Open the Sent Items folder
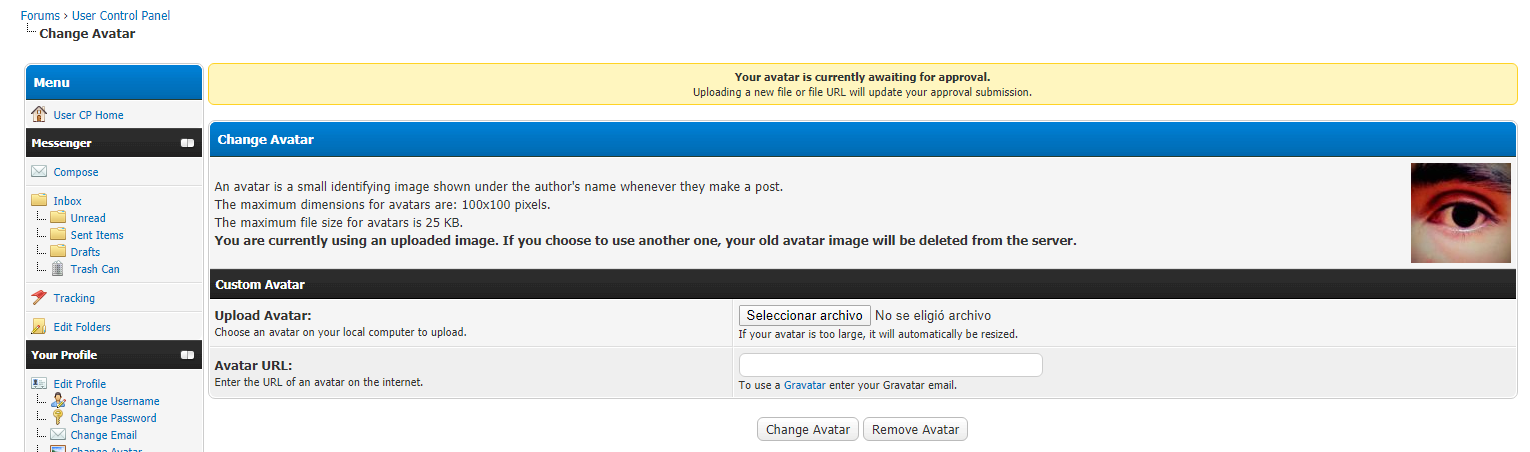 97,235
